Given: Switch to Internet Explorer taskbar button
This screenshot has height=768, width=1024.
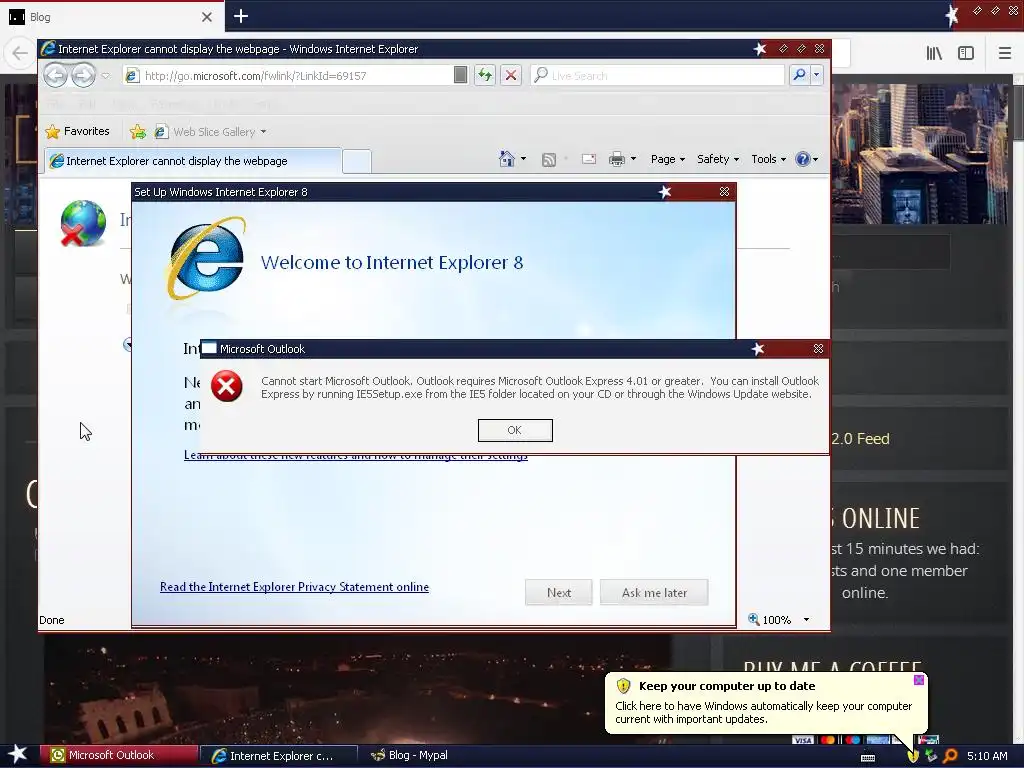Looking at the screenshot, I should pos(278,756).
